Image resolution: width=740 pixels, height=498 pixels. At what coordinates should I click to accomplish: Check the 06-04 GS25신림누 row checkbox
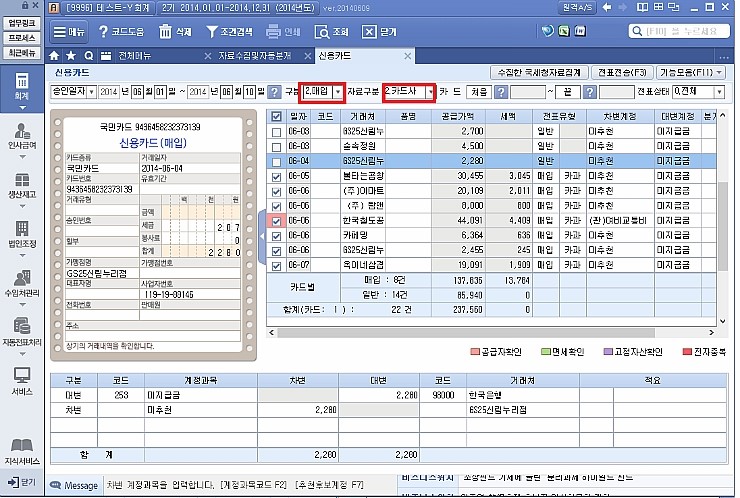point(277,162)
